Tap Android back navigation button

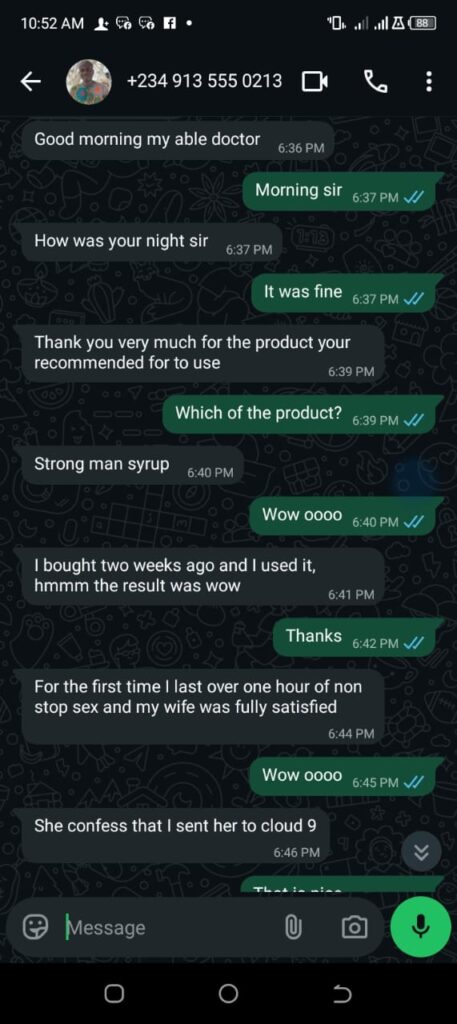pyautogui.click(x=342, y=993)
